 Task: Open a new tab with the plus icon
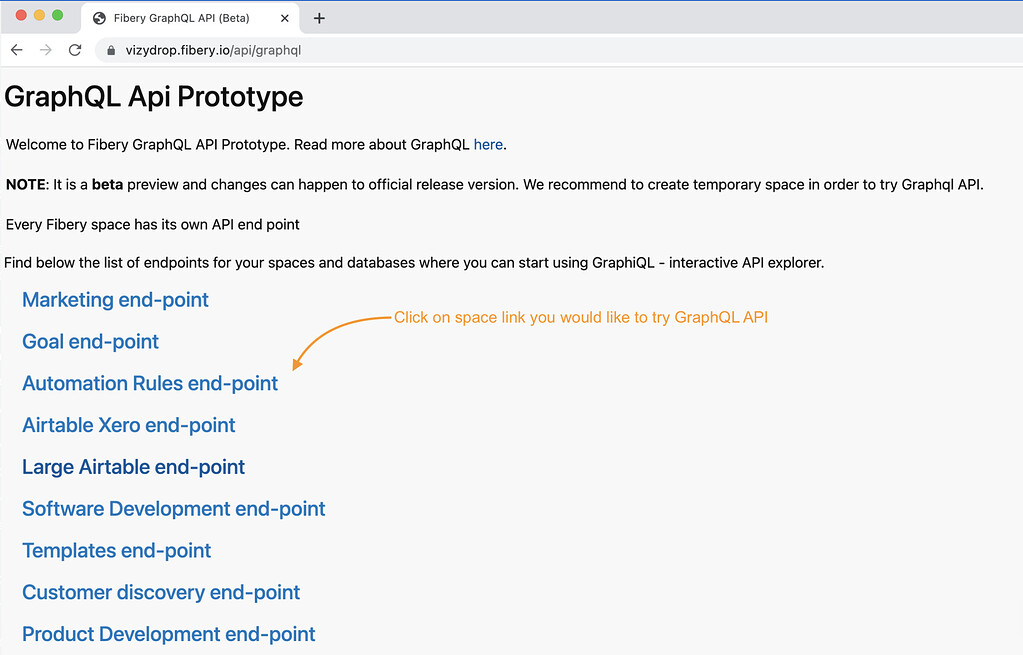318,17
